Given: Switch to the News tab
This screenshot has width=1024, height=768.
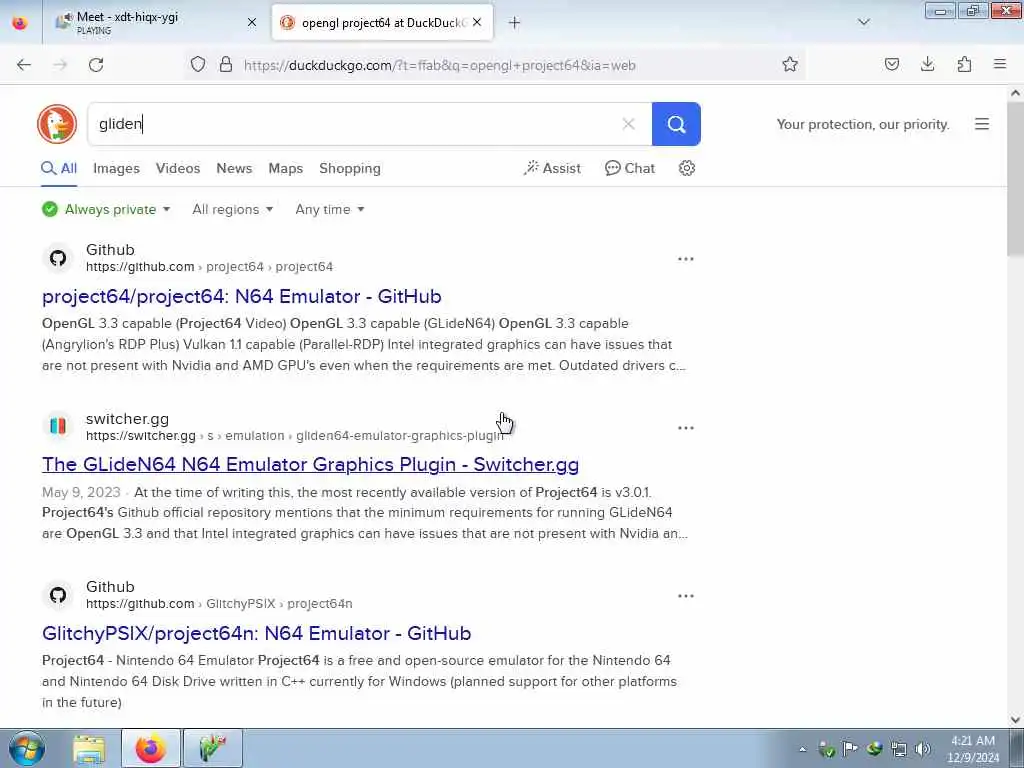Looking at the screenshot, I should 234,168.
